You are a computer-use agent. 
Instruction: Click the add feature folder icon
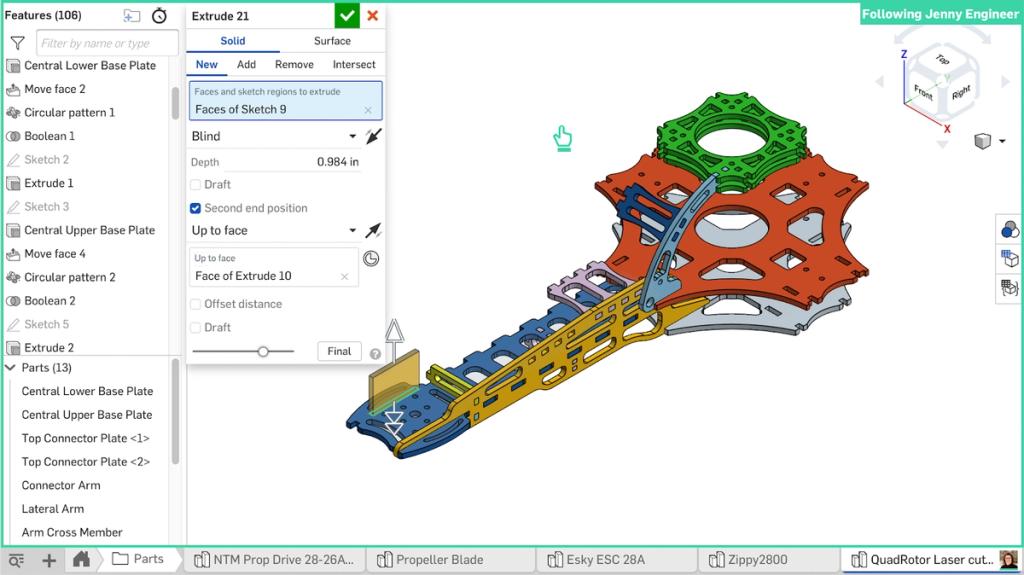pyautogui.click(x=132, y=16)
